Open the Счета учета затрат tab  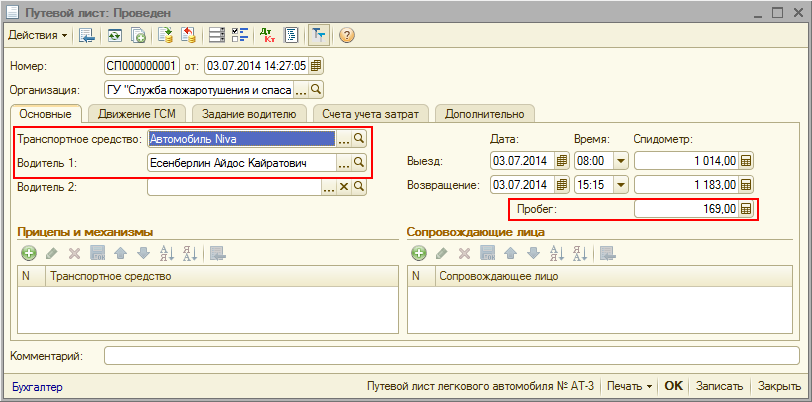[371, 113]
